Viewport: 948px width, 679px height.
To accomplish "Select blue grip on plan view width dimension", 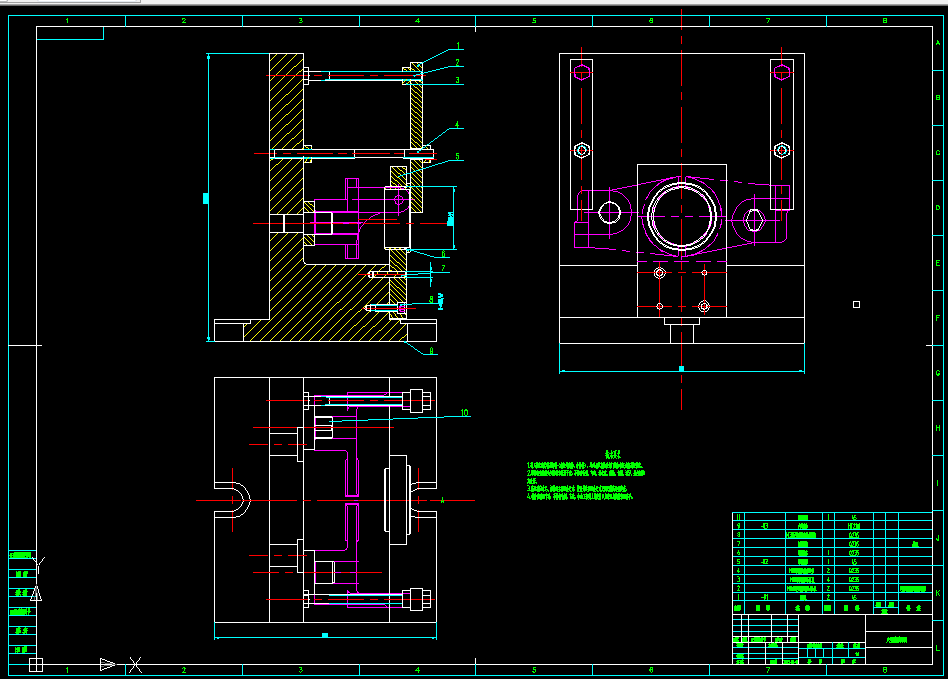I will [x=325, y=635].
